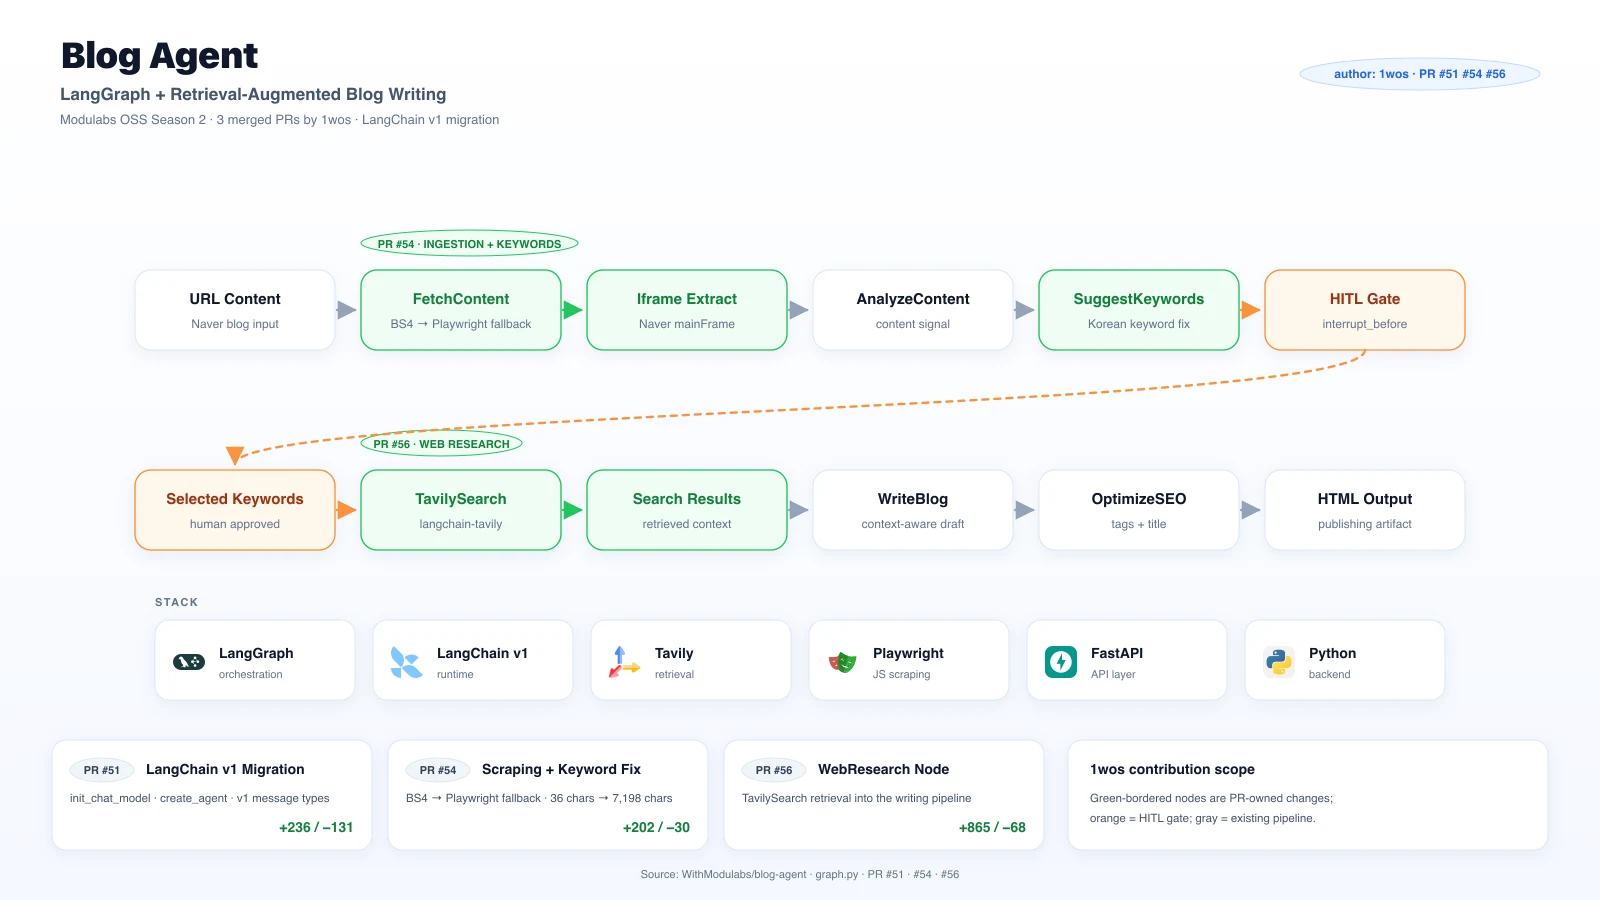Select the HITL Gate node
Viewport: 1600px width, 900px height.
[1365, 310]
